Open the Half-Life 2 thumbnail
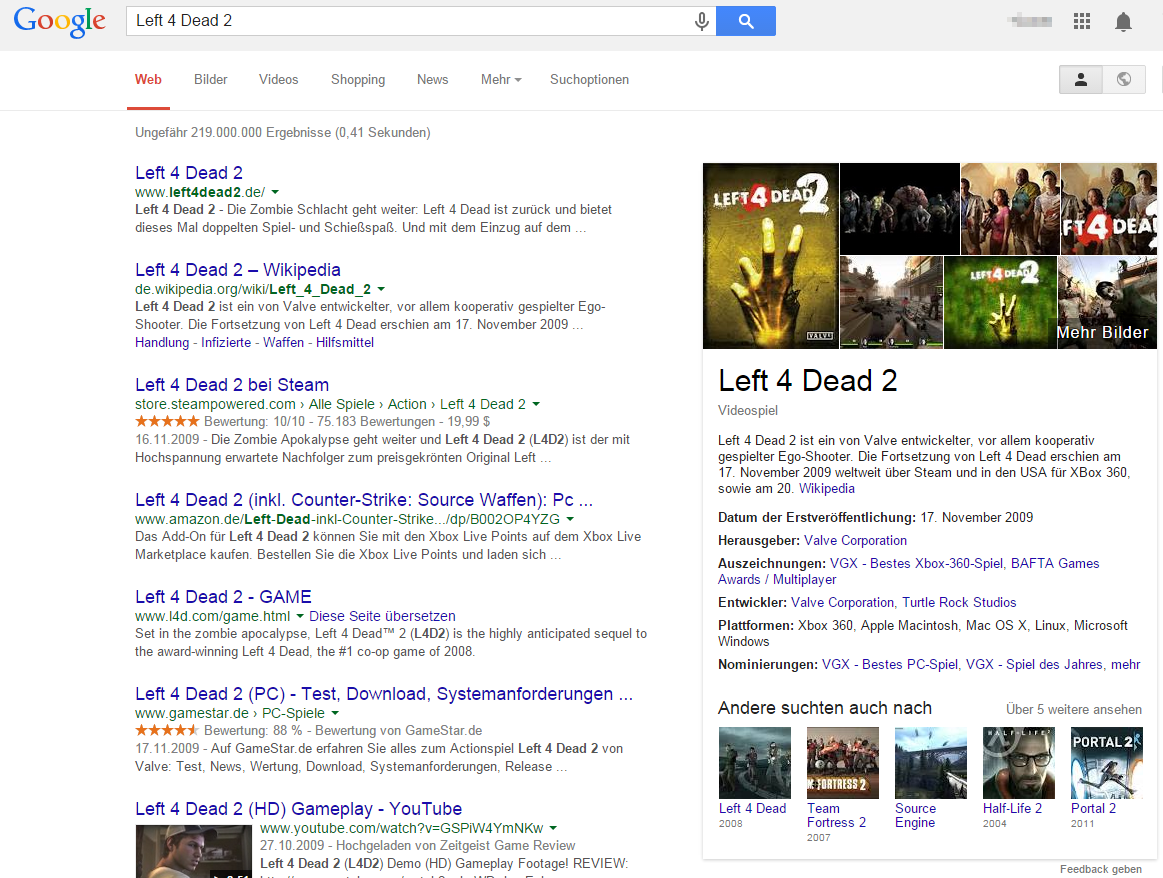The height and width of the screenshot is (878, 1163). tap(1019, 762)
